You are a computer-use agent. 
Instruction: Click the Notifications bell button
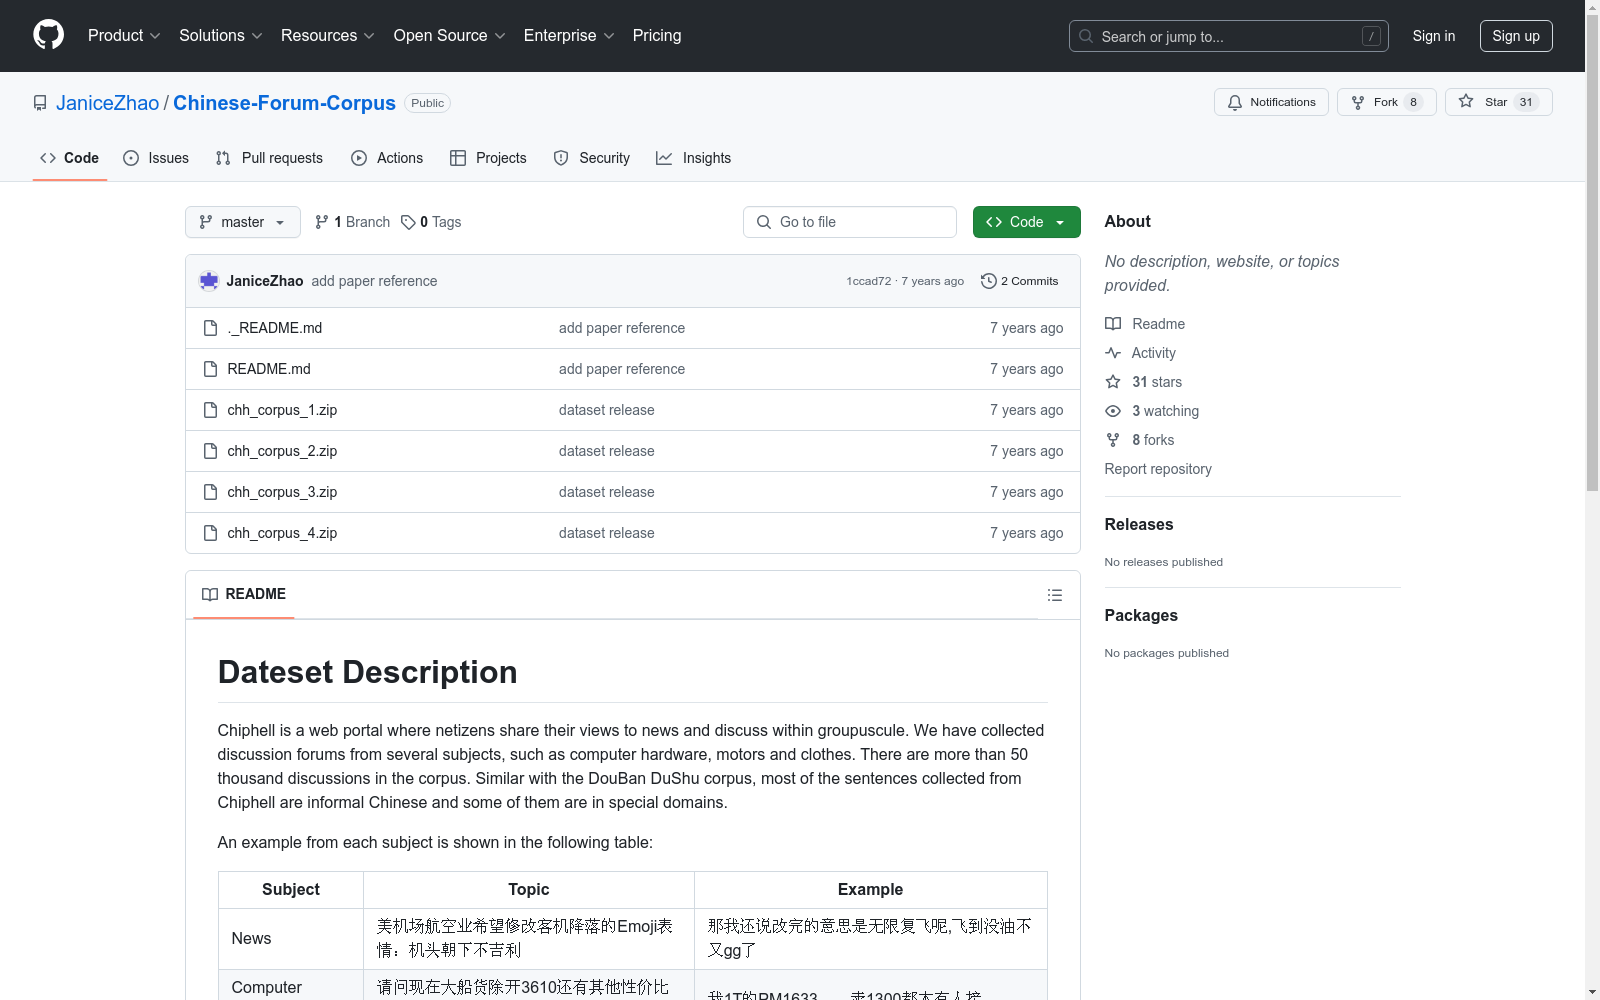point(1271,102)
